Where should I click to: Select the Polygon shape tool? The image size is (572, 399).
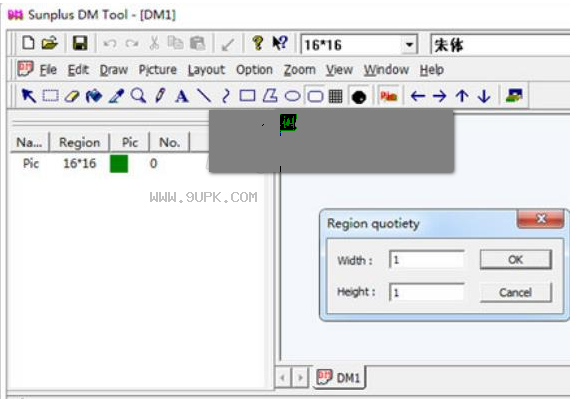[270, 96]
